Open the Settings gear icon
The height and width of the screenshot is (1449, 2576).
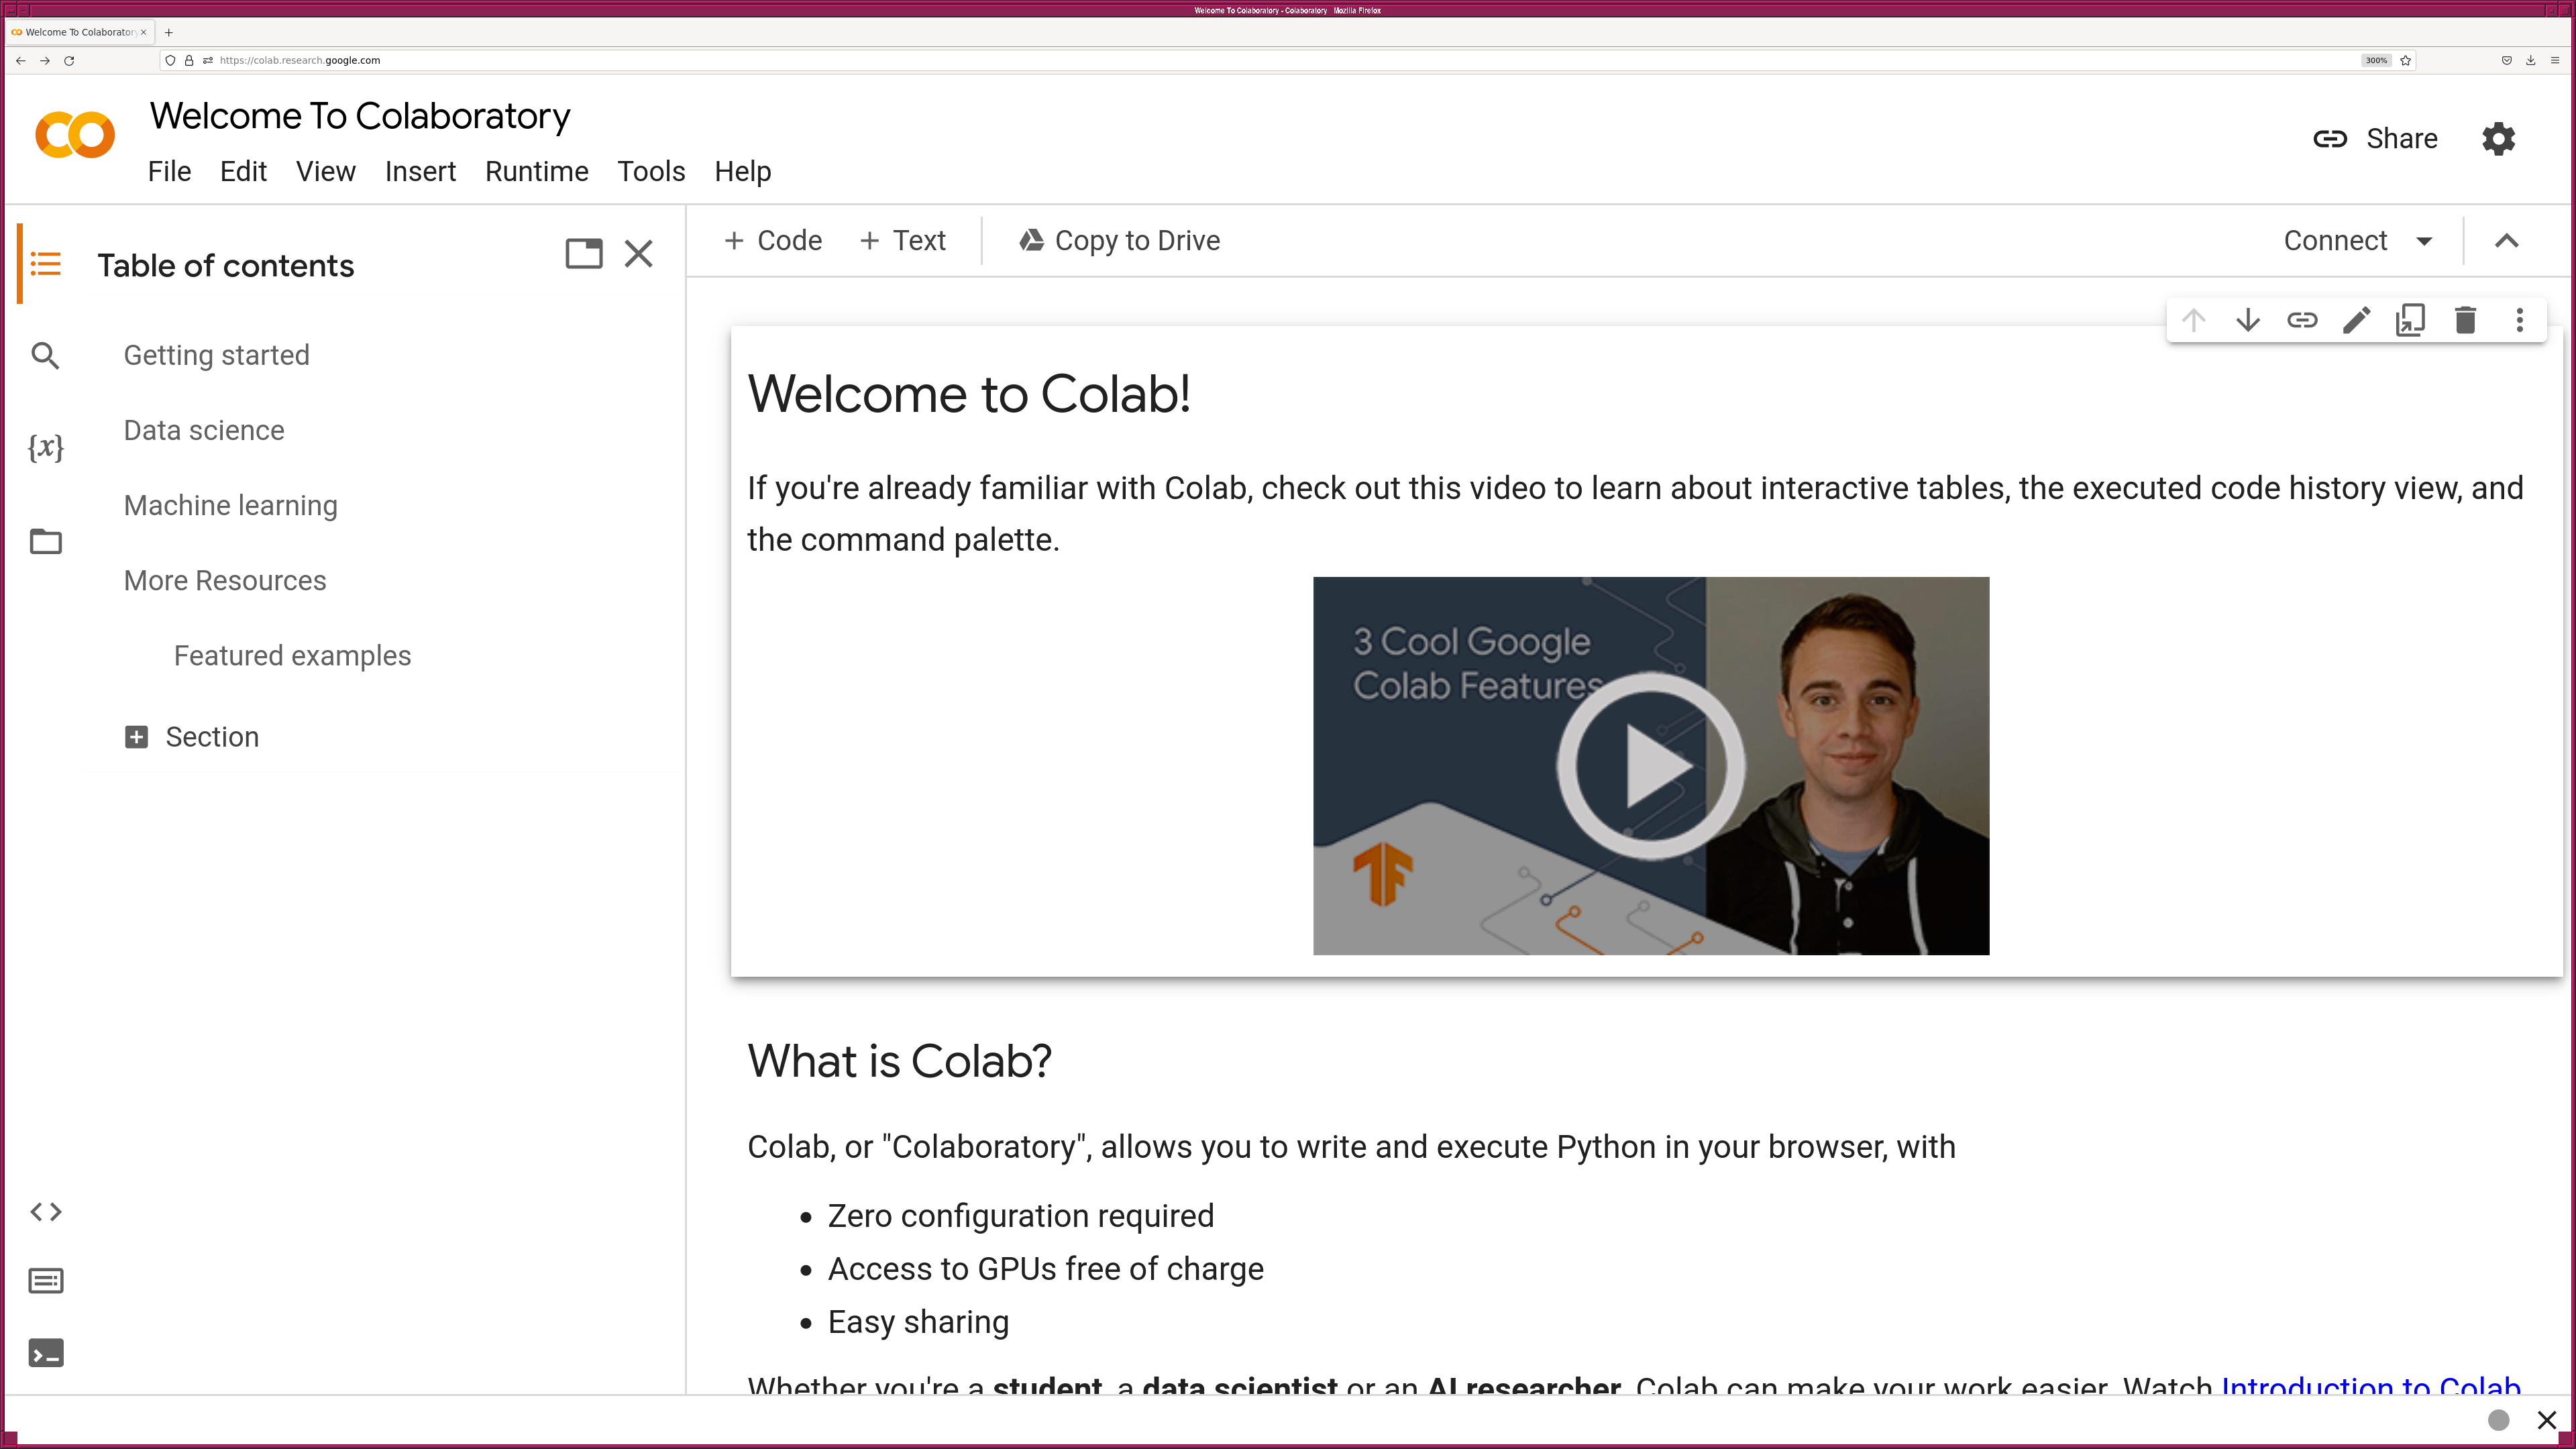(x=2498, y=139)
